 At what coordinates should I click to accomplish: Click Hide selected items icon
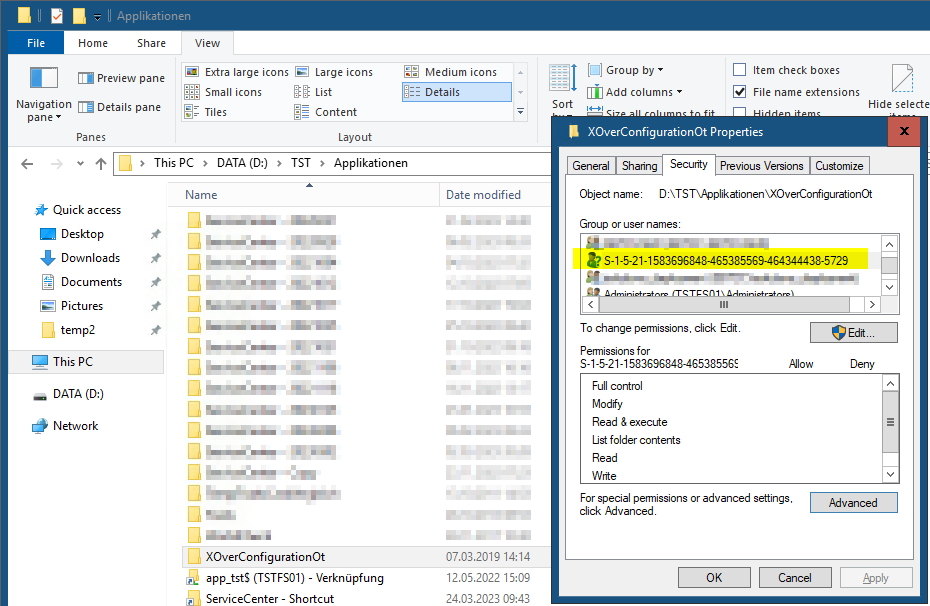[x=901, y=80]
